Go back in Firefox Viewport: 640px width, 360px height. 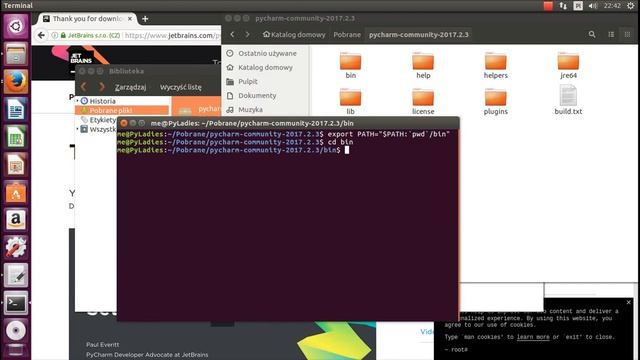(41, 36)
